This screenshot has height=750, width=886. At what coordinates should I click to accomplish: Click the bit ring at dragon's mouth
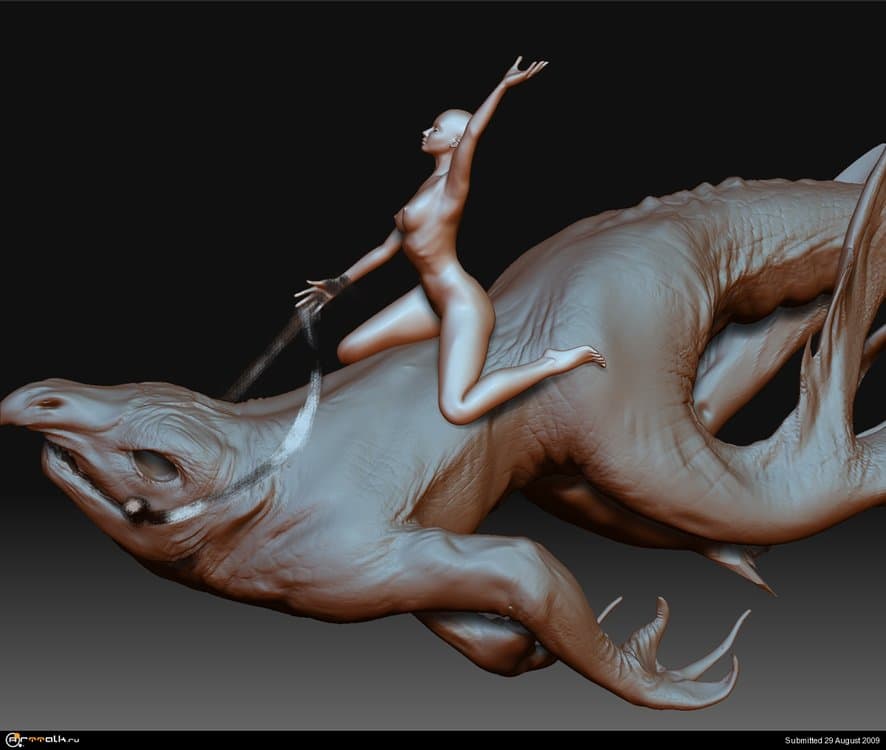(133, 509)
